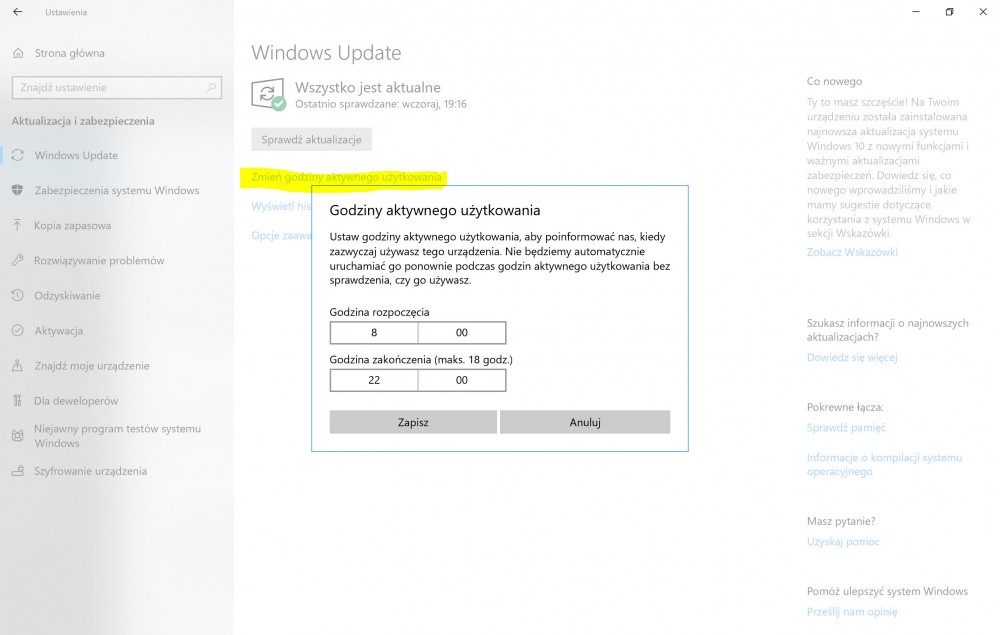Click the shield icon for Zabezpieczenia systemu Windows

18,190
